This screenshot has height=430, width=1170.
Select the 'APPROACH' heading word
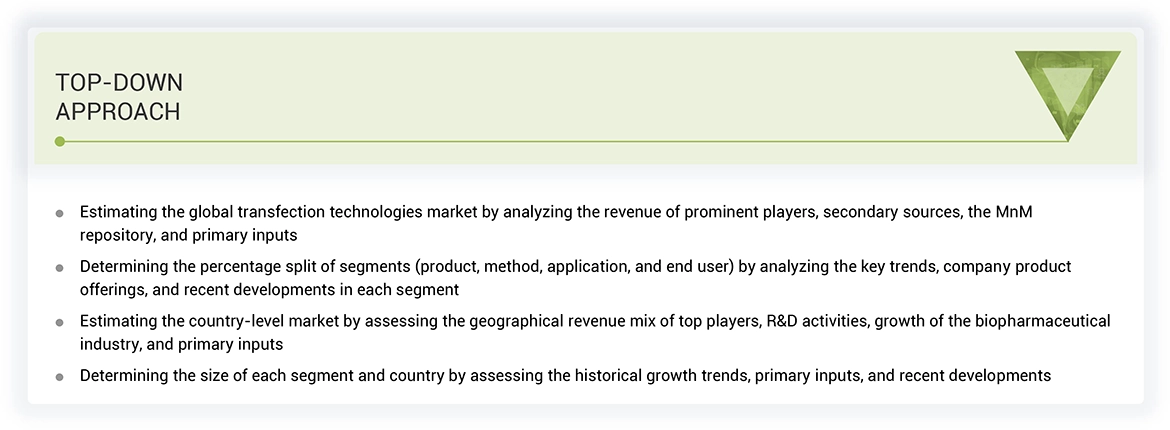[118, 112]
